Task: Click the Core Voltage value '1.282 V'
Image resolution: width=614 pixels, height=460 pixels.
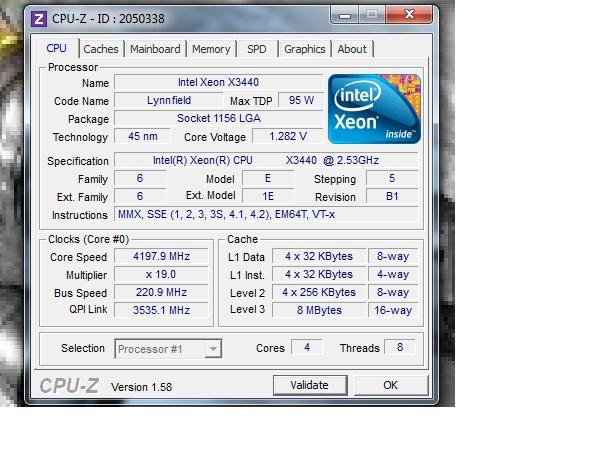Action: (288, 136)
